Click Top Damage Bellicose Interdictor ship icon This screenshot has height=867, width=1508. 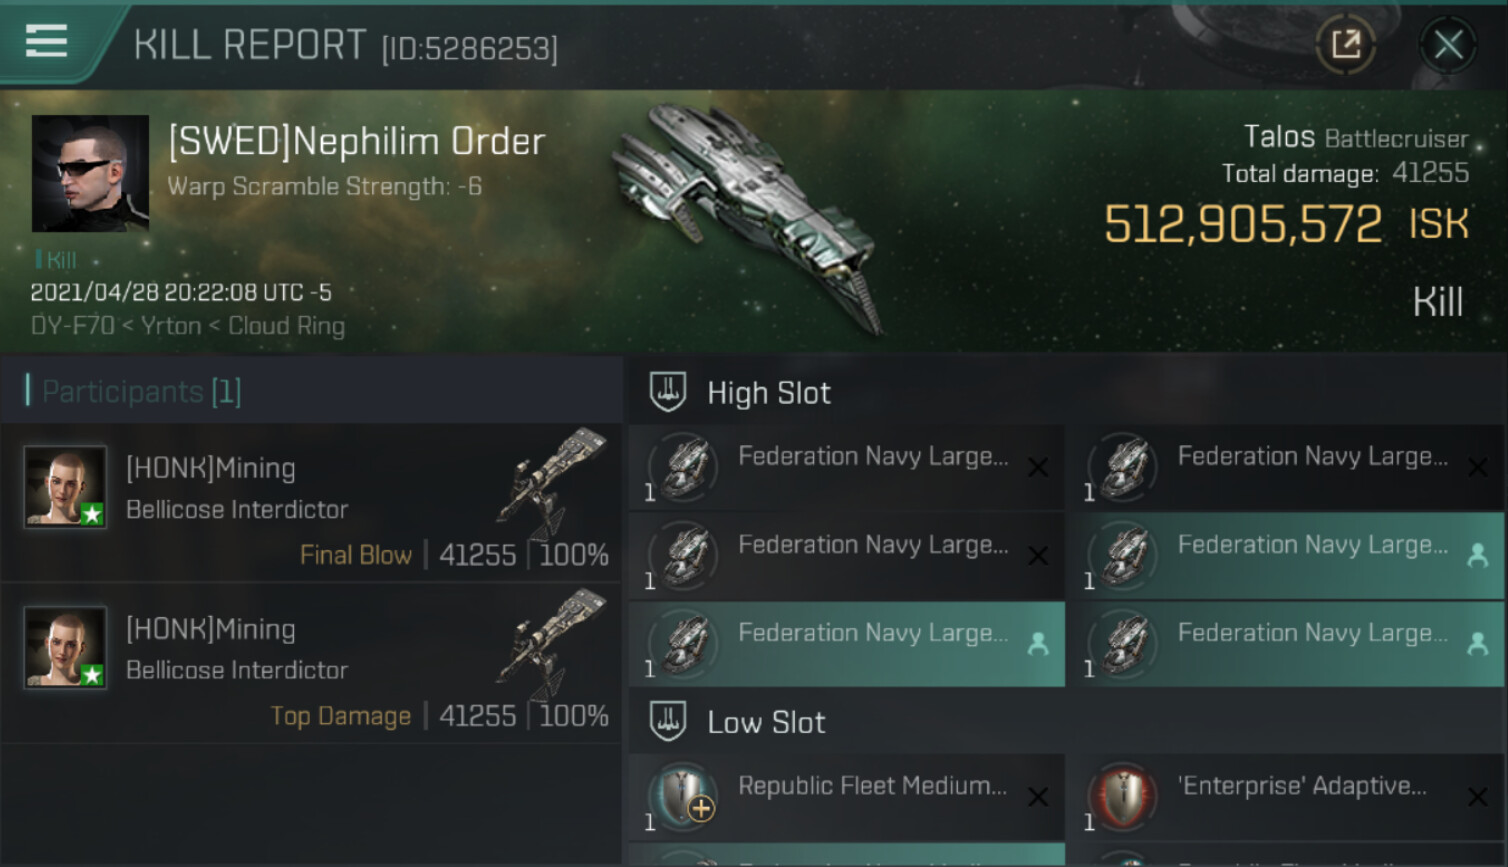coord(553,643)
